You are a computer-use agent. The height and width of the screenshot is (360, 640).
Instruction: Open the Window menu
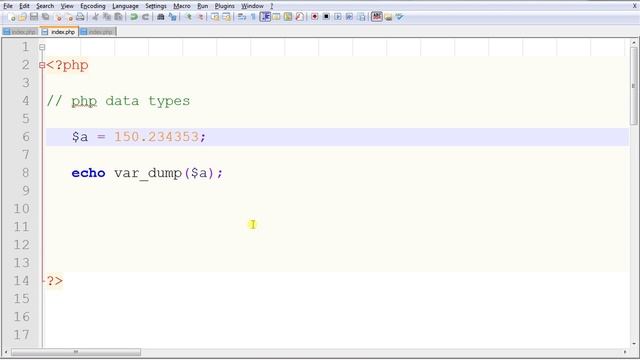point(252,6)
